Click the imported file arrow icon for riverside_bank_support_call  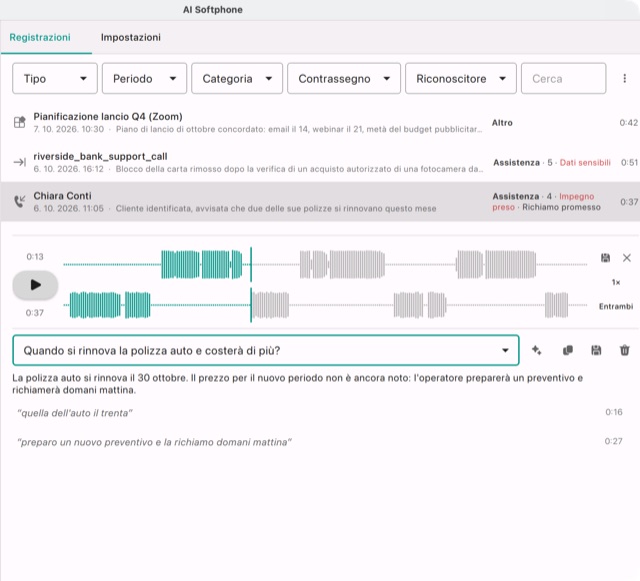point(19,162)
